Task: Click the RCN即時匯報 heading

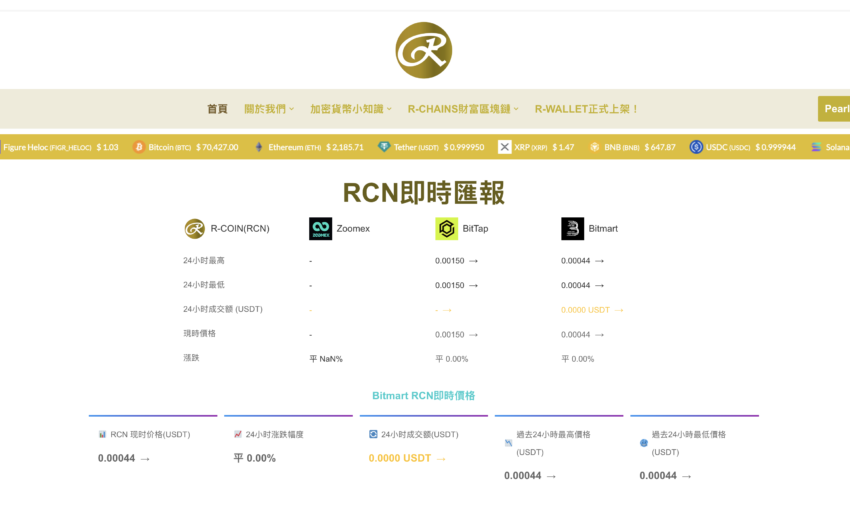Action: [424, 192]
